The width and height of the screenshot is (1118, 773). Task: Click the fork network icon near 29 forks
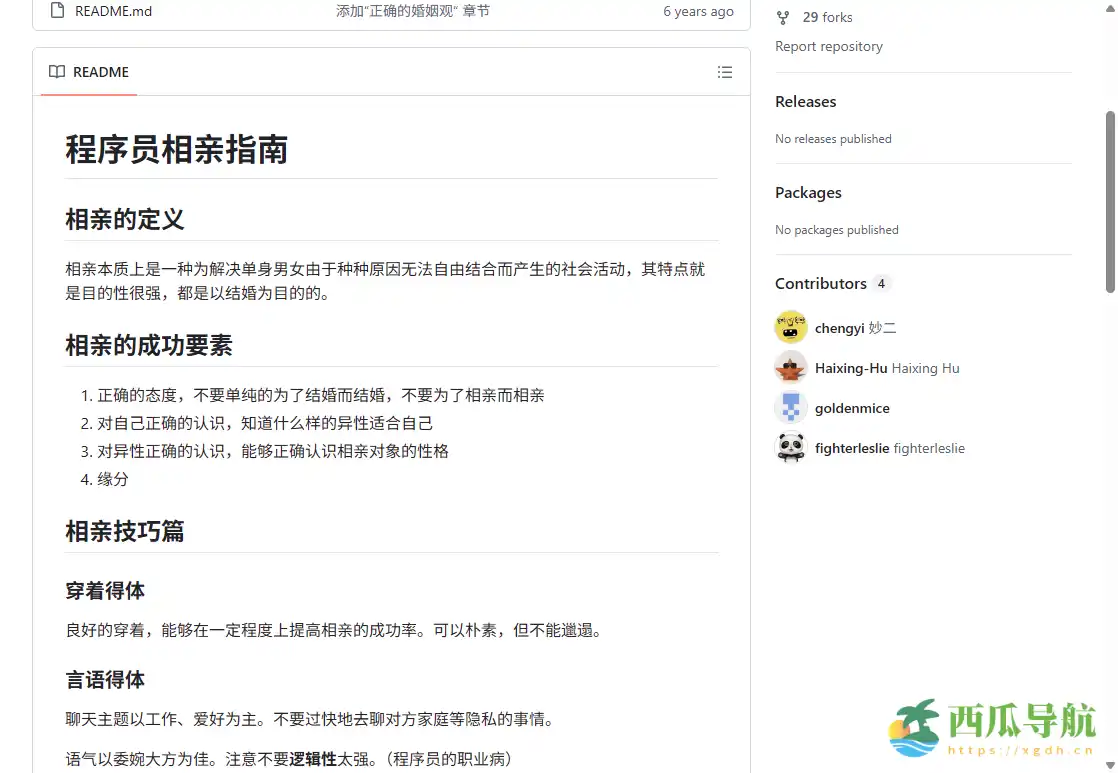(782, 16)
